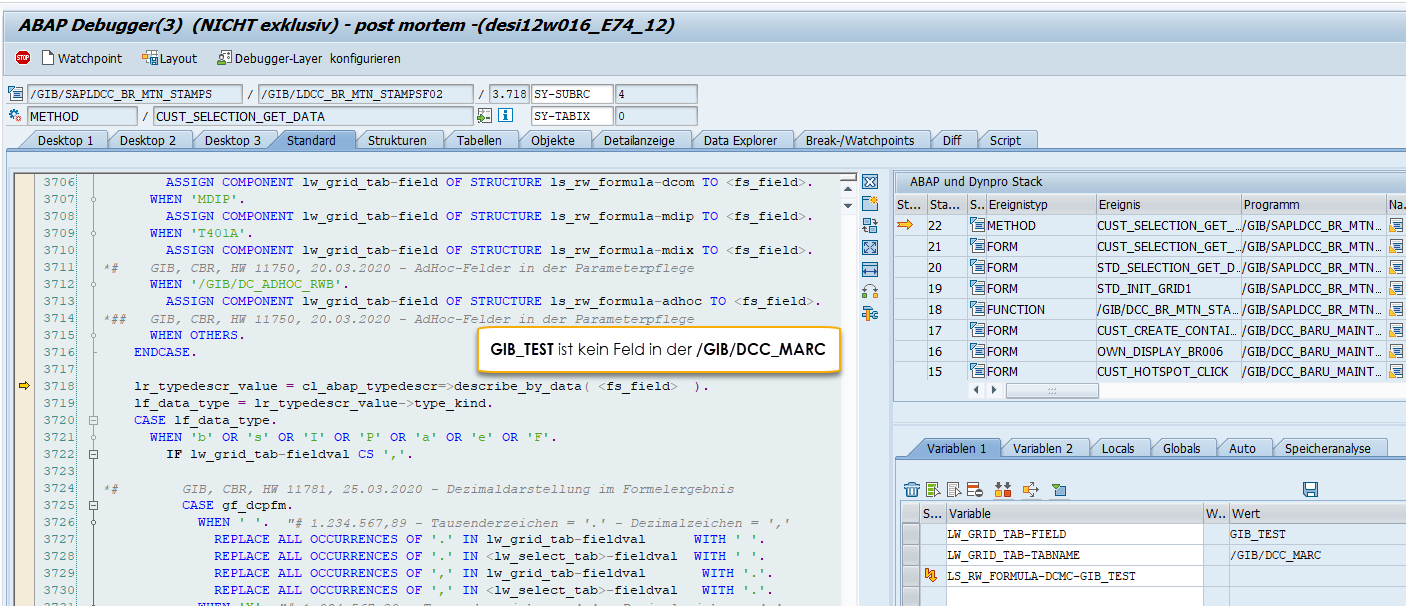Switch to the Tabellen tab
The width and height of the screenshot is (1406, 606).
tap(479, 140)
